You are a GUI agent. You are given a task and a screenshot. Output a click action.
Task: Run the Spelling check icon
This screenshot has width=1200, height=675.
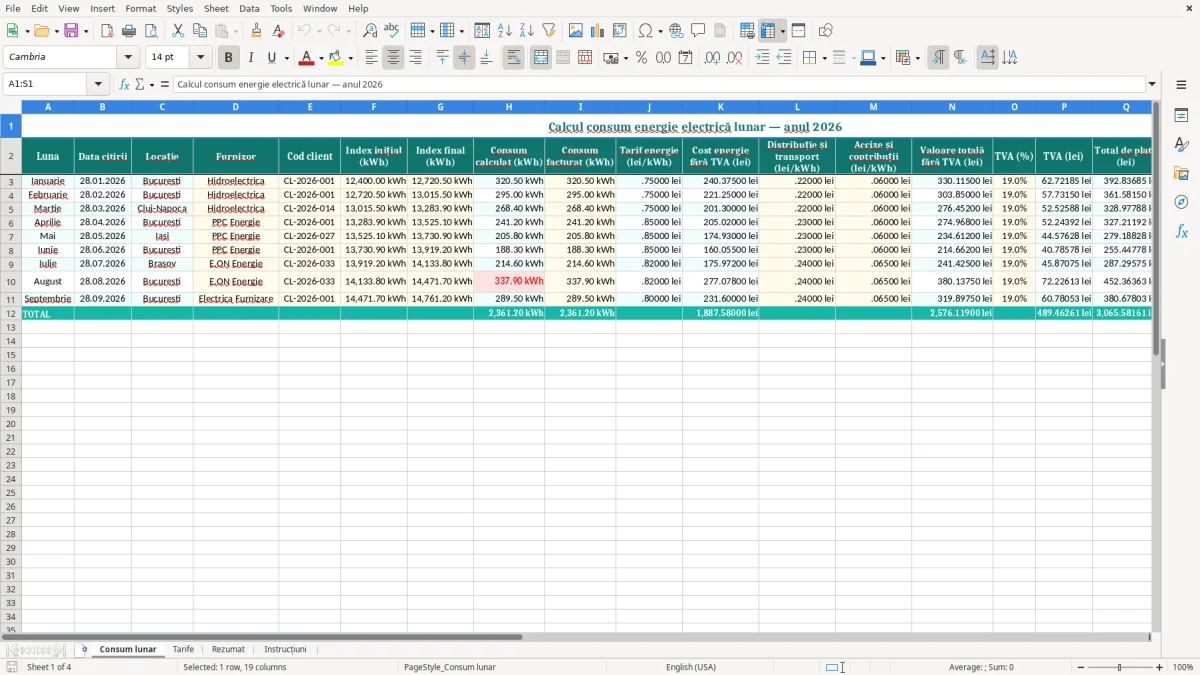pos(392,31)
